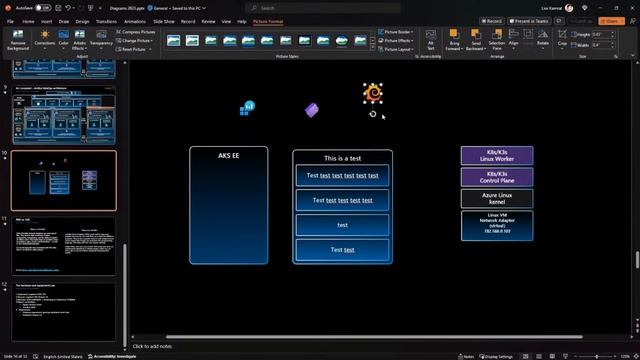Switch to the Design tab
The height and width of the screenshot is (360, 640).
[x=82, y=21]
